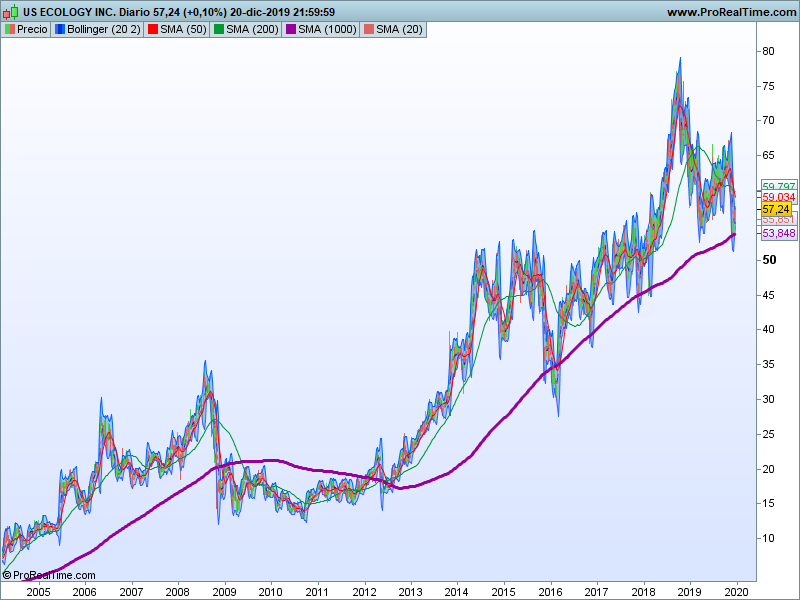The image size is (800, 600).
Task: Click the 65 price axis label
Action: tap(768, 155)
